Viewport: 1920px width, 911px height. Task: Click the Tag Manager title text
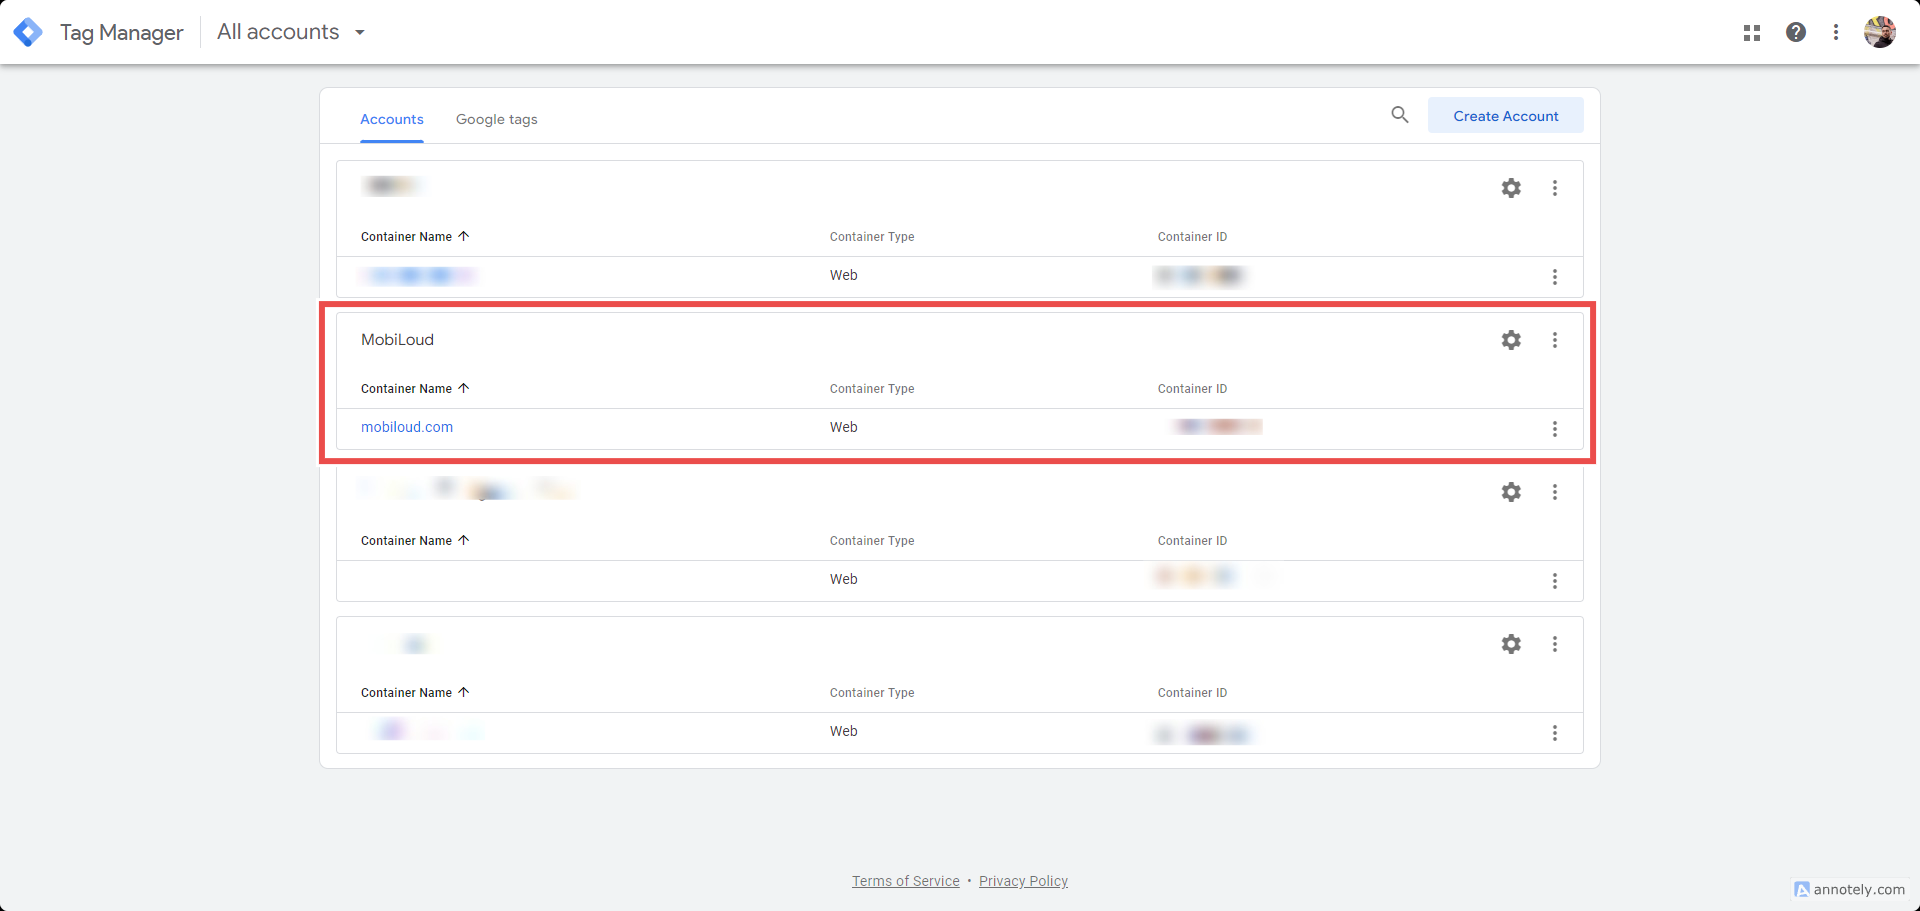(122, 32)
